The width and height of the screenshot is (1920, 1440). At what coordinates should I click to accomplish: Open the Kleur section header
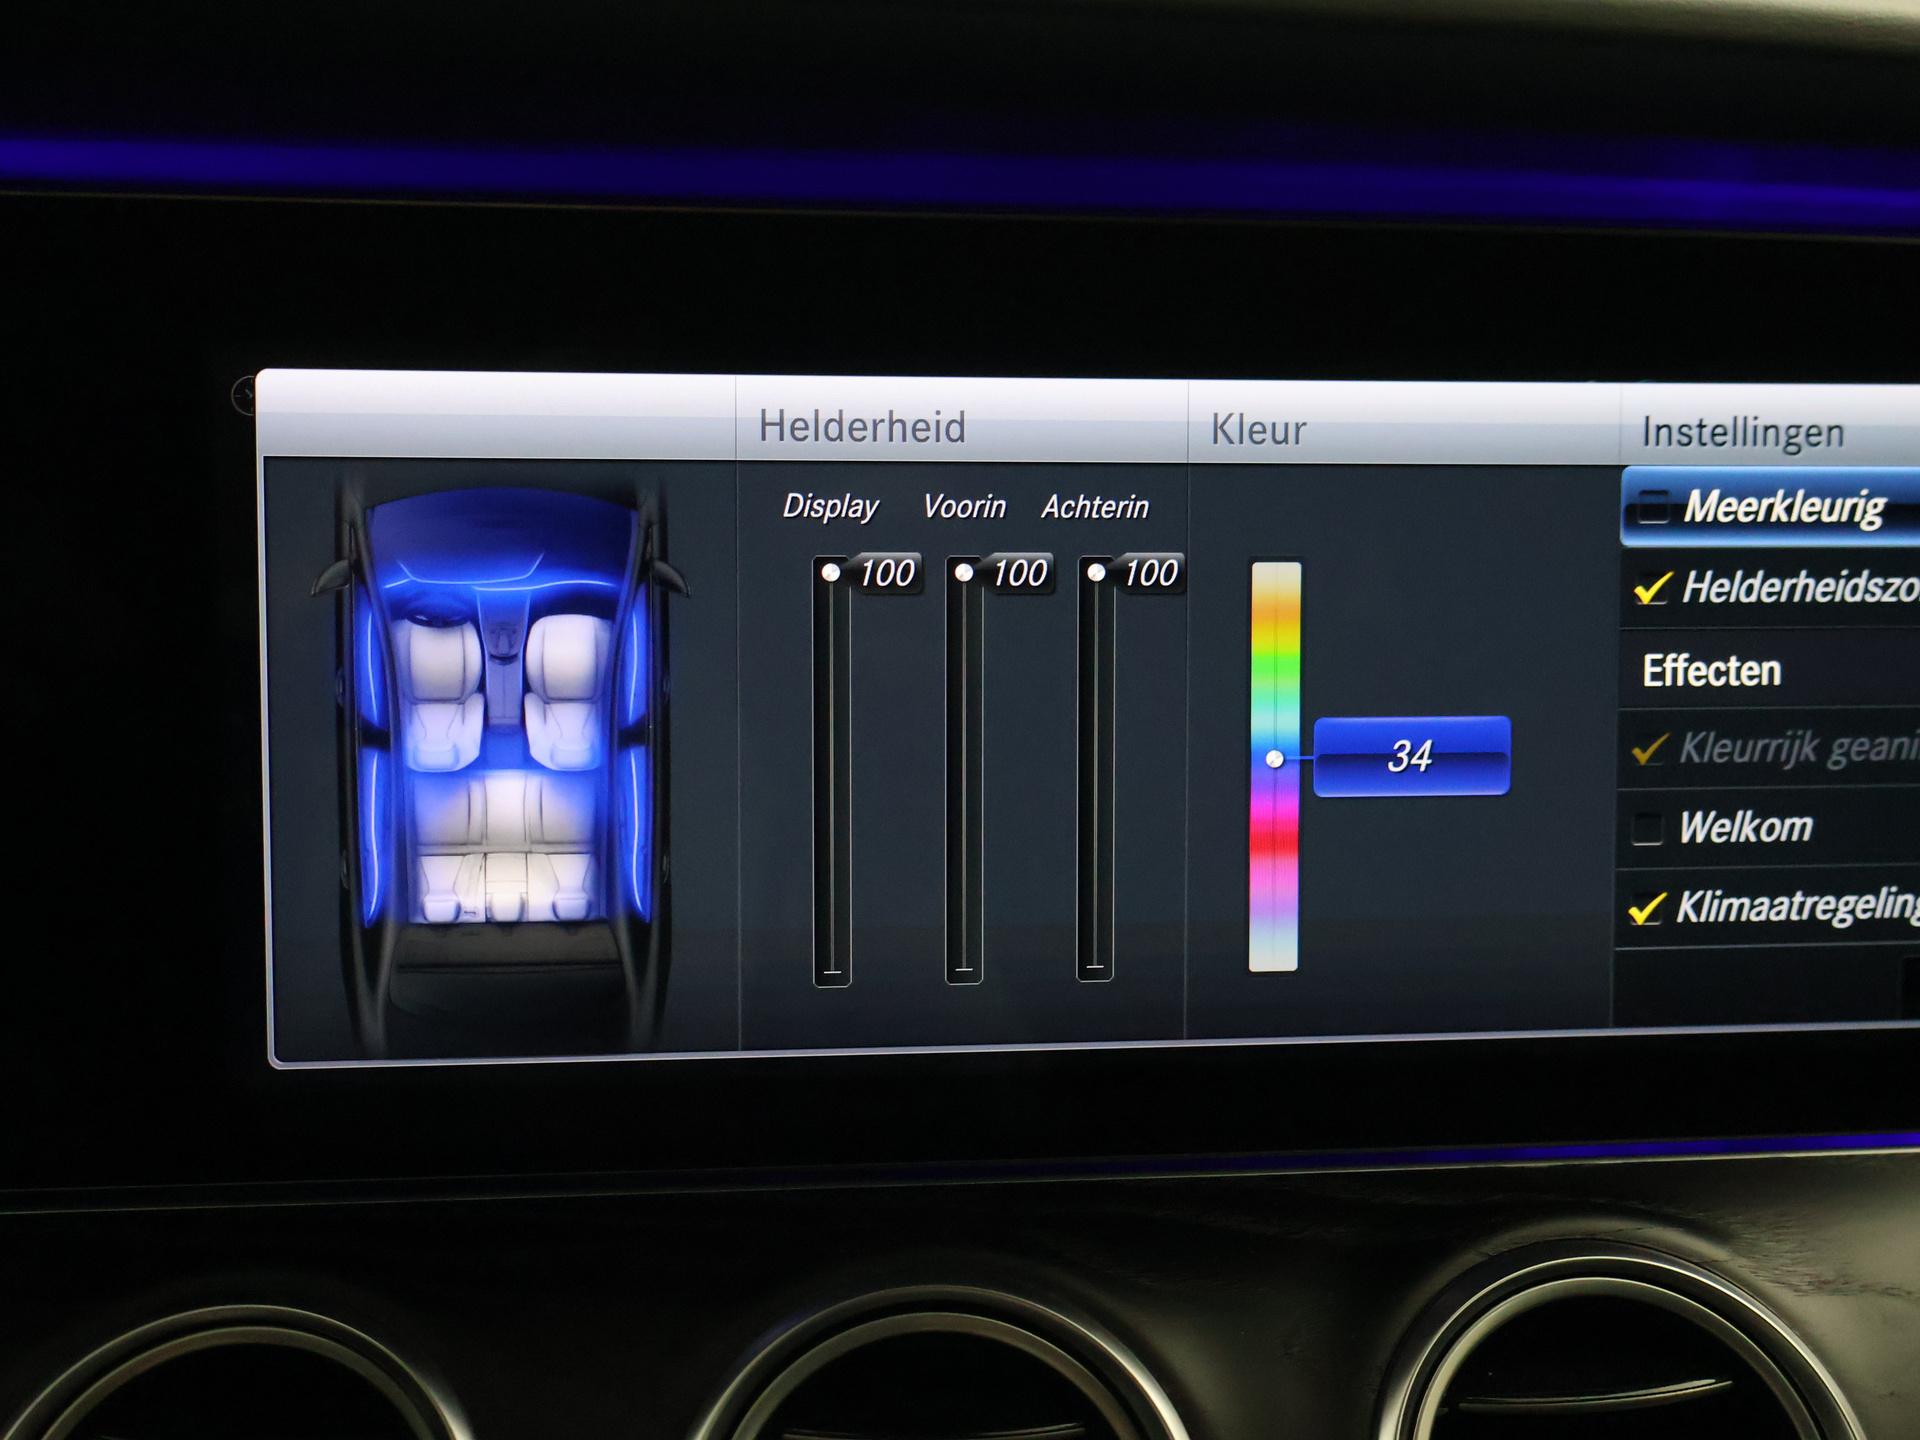coord(1258,430)
